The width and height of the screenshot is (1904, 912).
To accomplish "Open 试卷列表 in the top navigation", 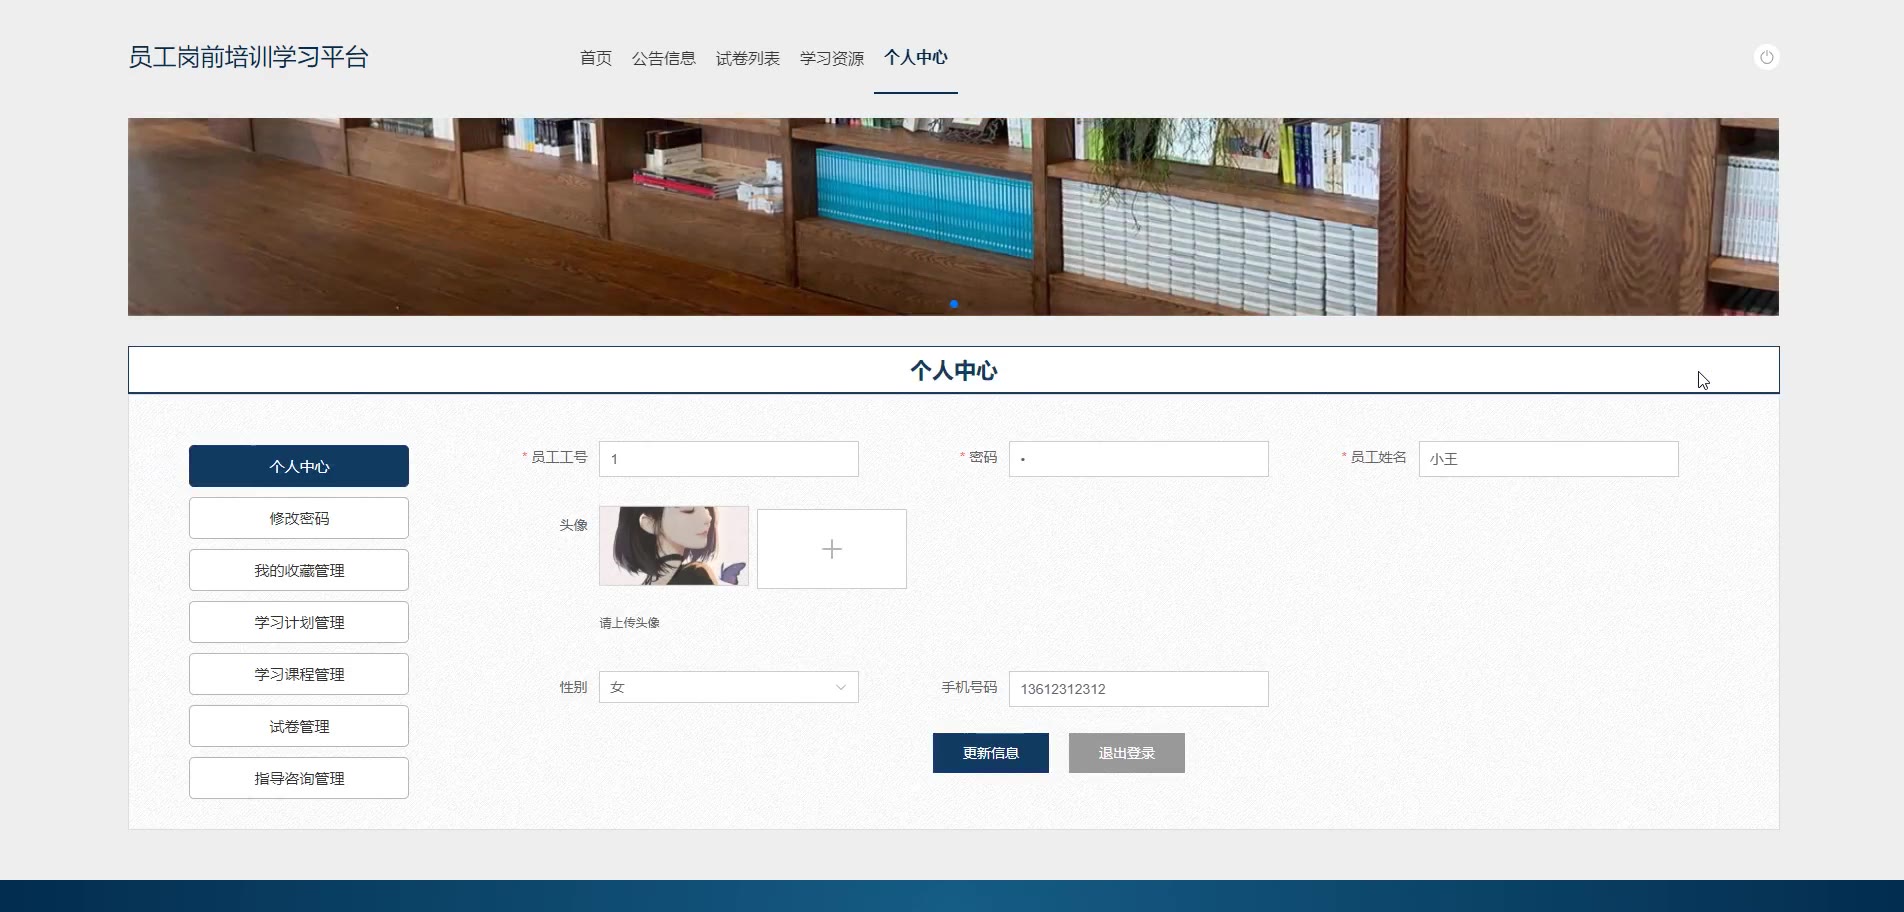I will (x=748, y=58).
